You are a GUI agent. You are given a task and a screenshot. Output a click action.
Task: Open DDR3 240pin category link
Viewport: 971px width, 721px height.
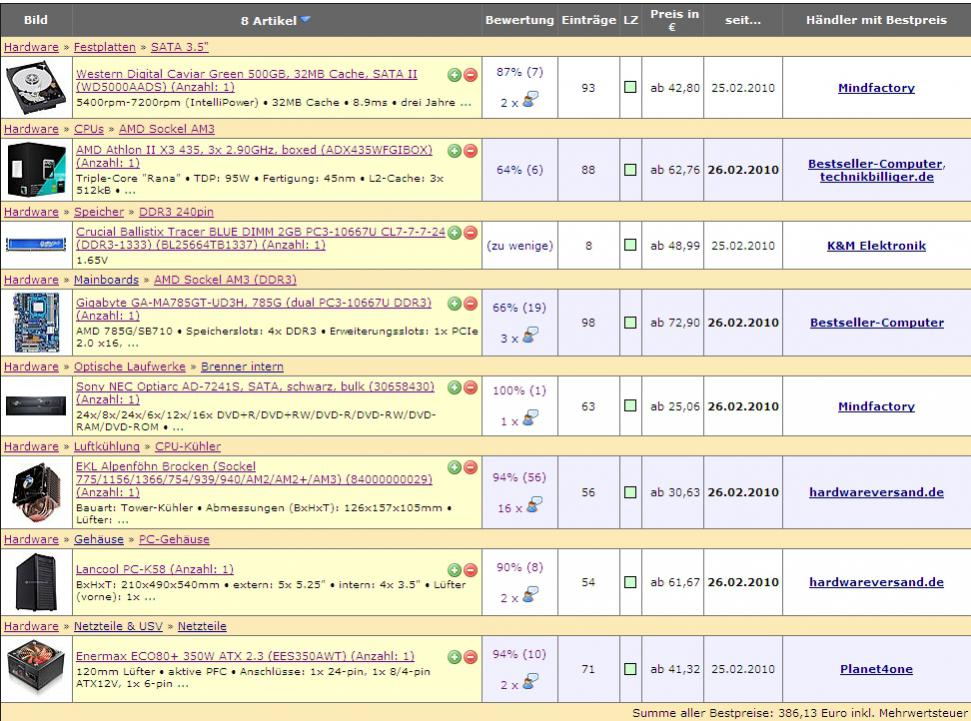[x=176, y=212]
